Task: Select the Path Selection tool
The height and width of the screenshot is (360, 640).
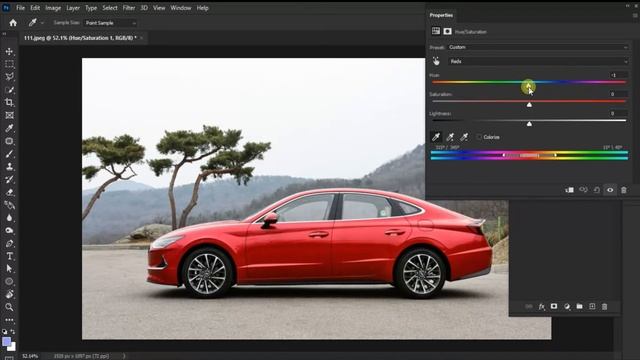Action: pos(9,269)
